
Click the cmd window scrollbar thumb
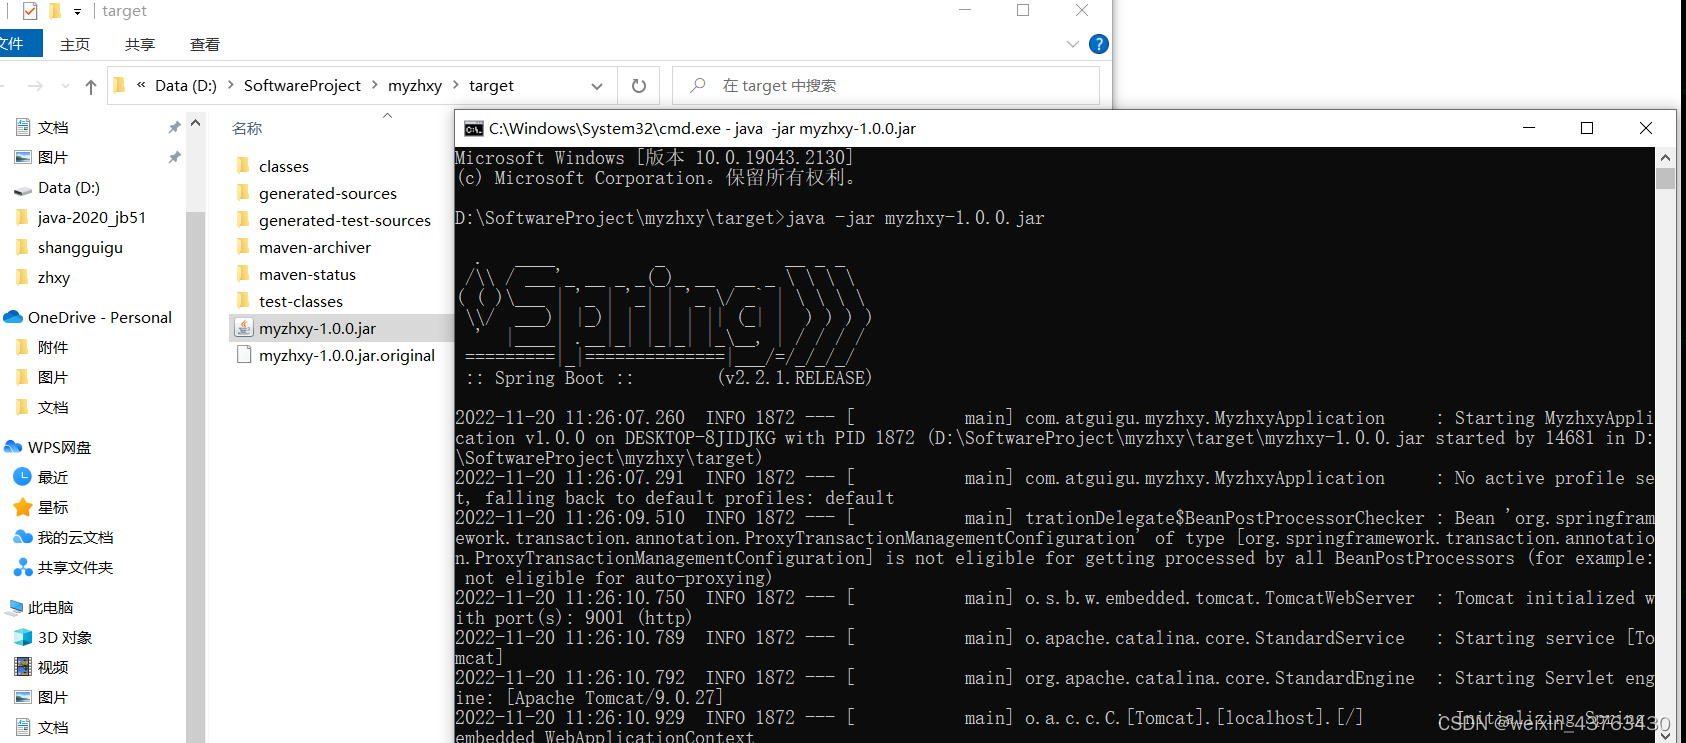click(x=1665, y=178)
